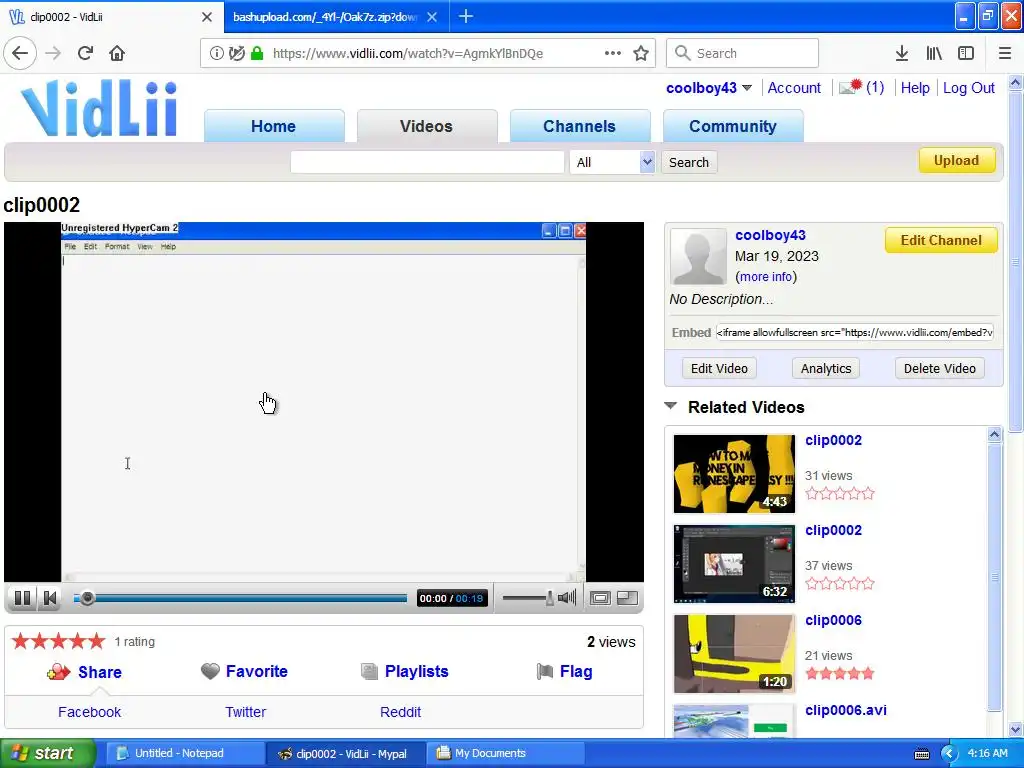Flag this video
Screen dimensions: 1024x768
click(x=564, y=671)
